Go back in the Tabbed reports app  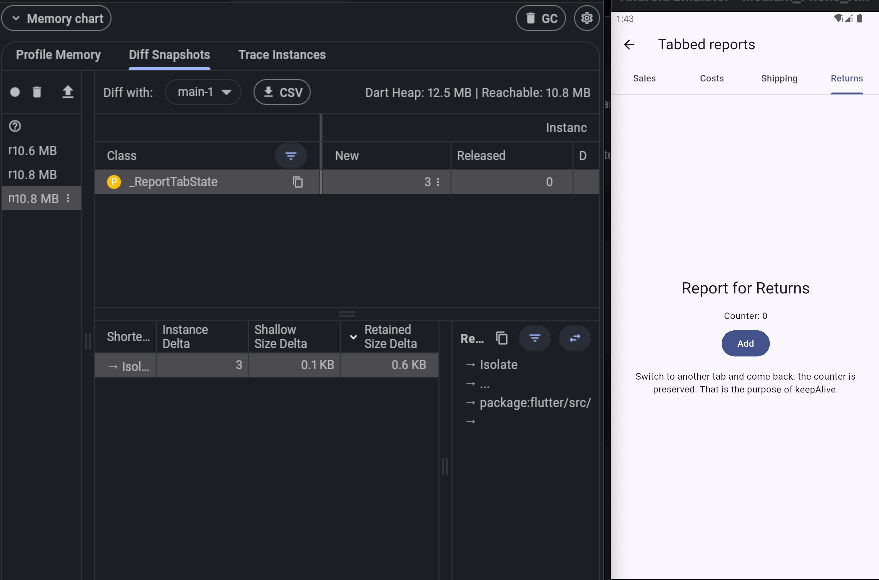coord(629,45)
